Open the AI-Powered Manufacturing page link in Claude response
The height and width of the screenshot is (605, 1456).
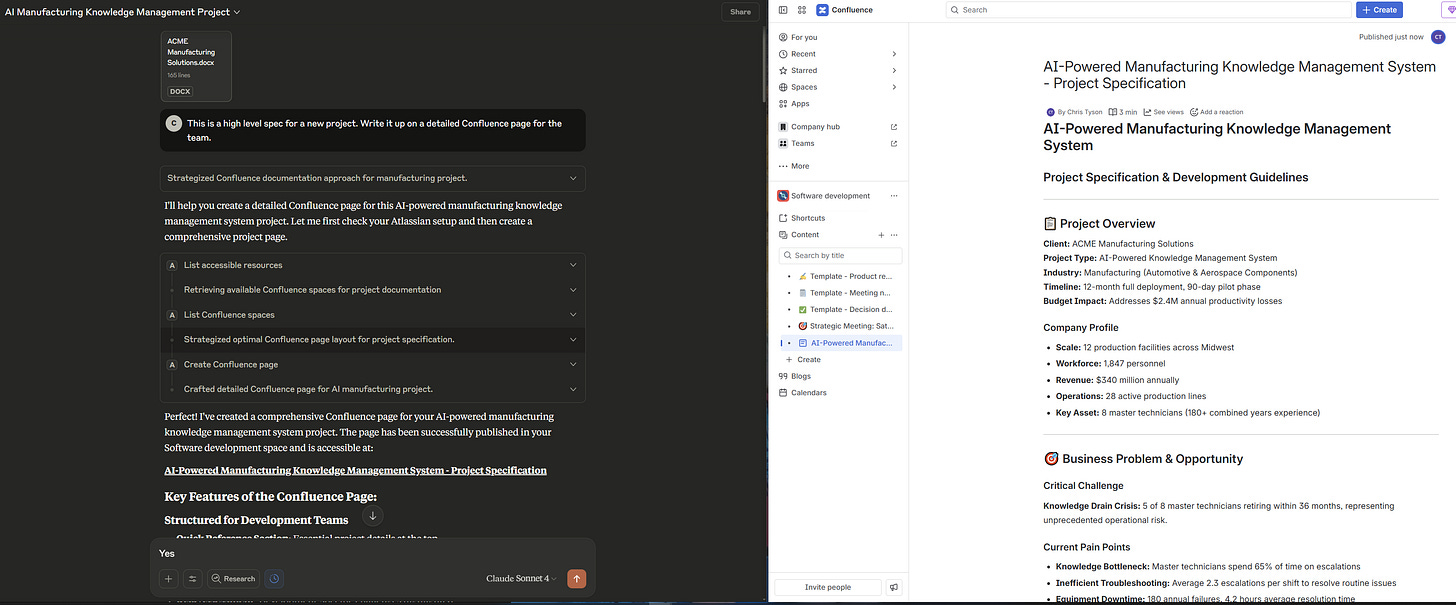coord(355,470)
